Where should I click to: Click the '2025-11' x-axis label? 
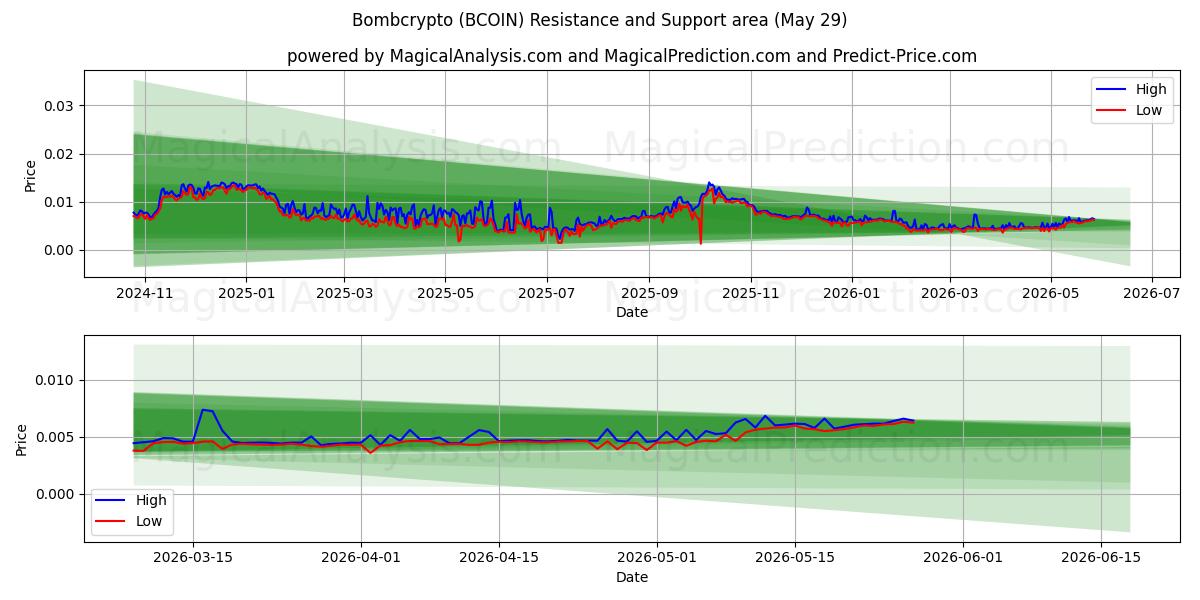[x=750, y=294]
